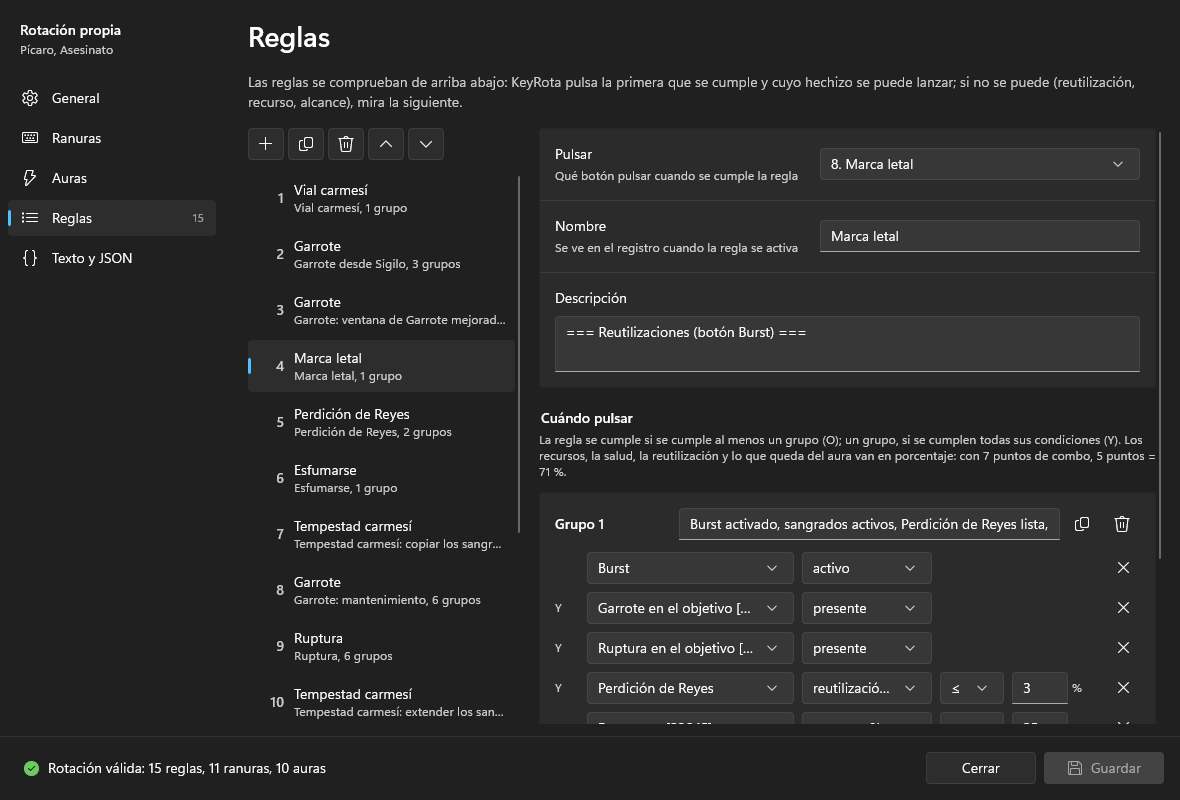Image resolution: width=1180 pixels, height=800 pixels.
Task: Move the selected rule down
Action: 426,144
